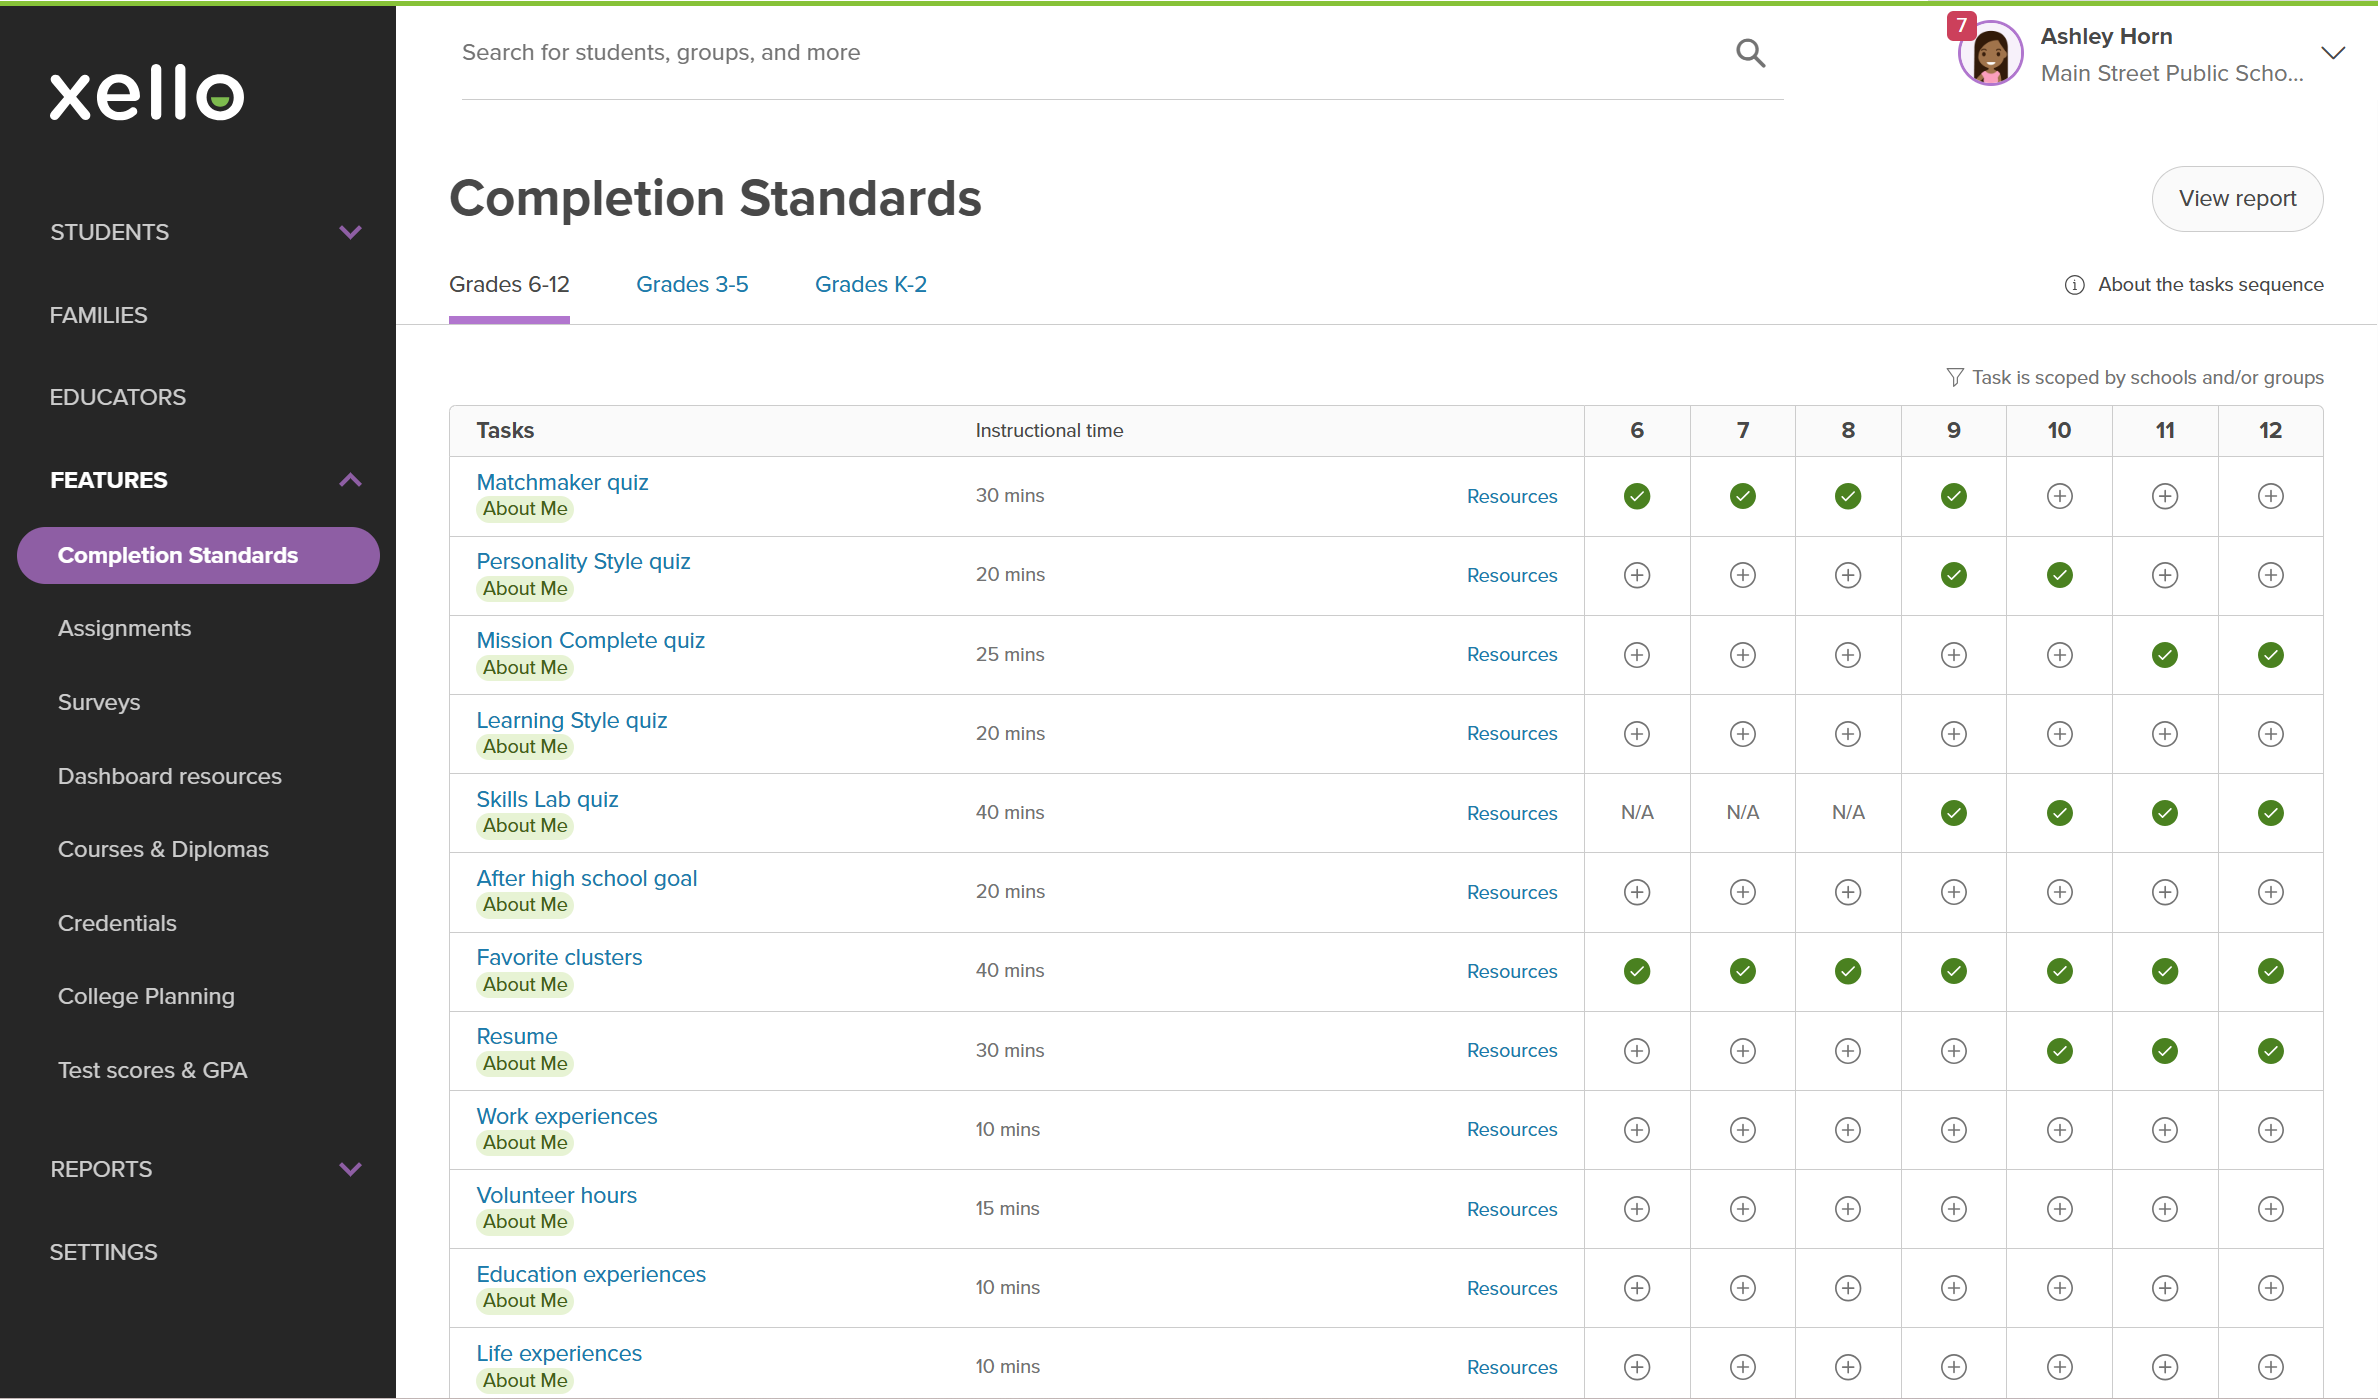Image resolution: width=2378 pixels, height=1399 pixels.
Task: Open the red notification badge showing 7
Action: [1961, 25]
